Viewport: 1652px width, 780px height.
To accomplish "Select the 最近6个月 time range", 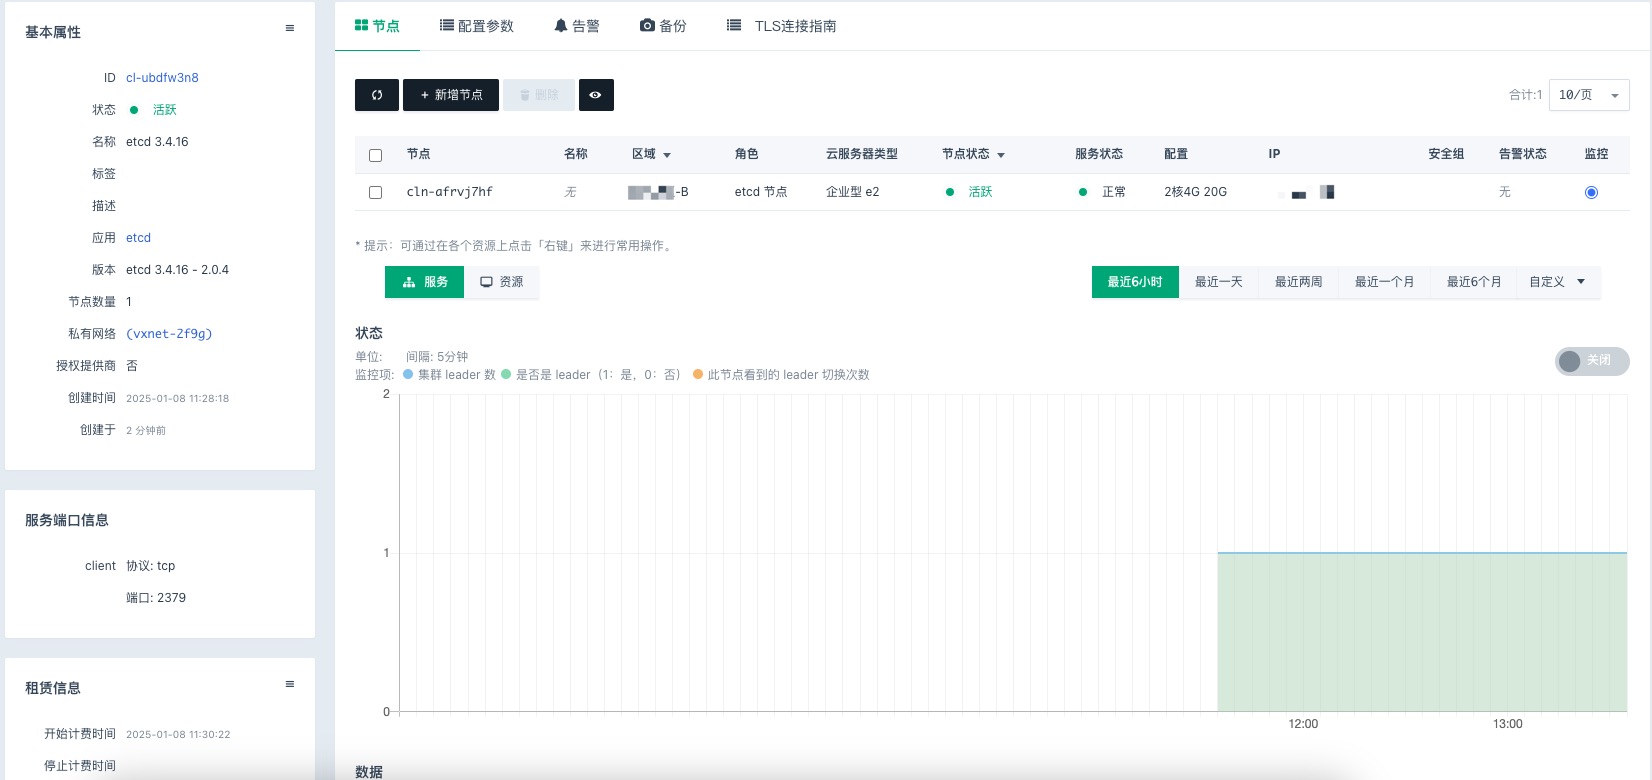I will pos(1474,282).
